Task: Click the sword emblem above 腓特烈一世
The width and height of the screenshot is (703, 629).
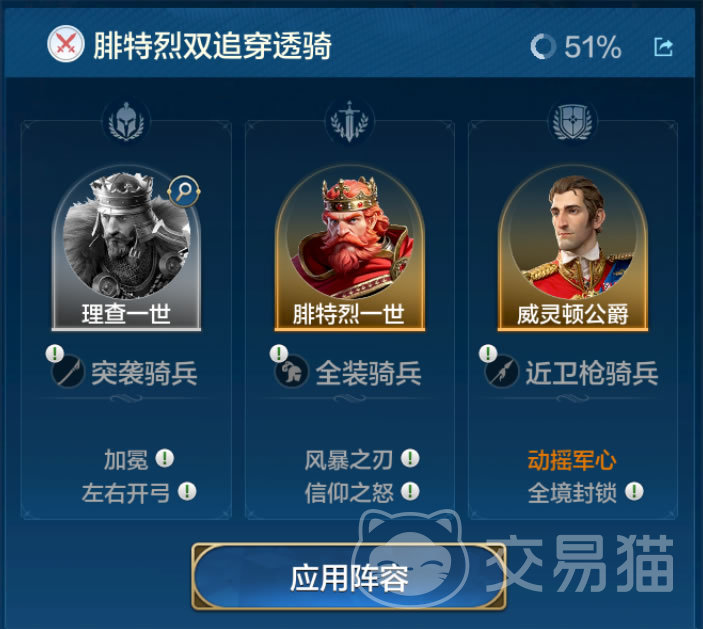Action: (349, 121)
